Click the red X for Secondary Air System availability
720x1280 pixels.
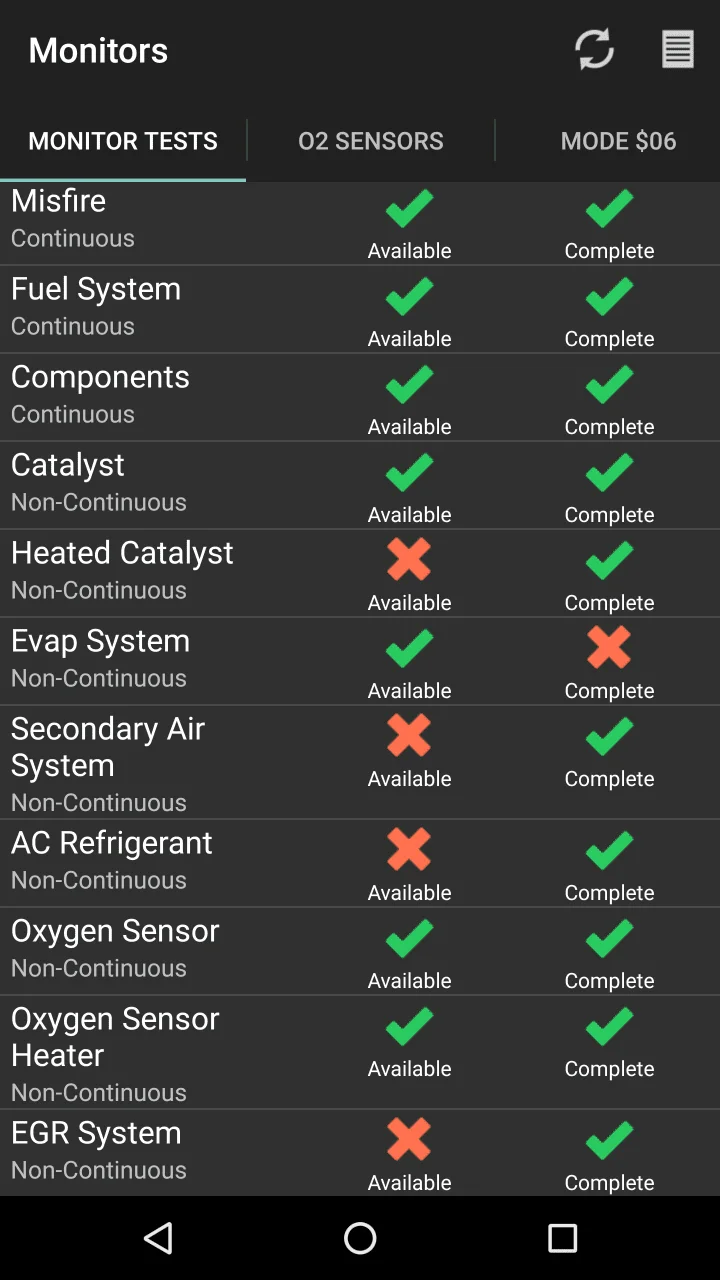[409, 736]
